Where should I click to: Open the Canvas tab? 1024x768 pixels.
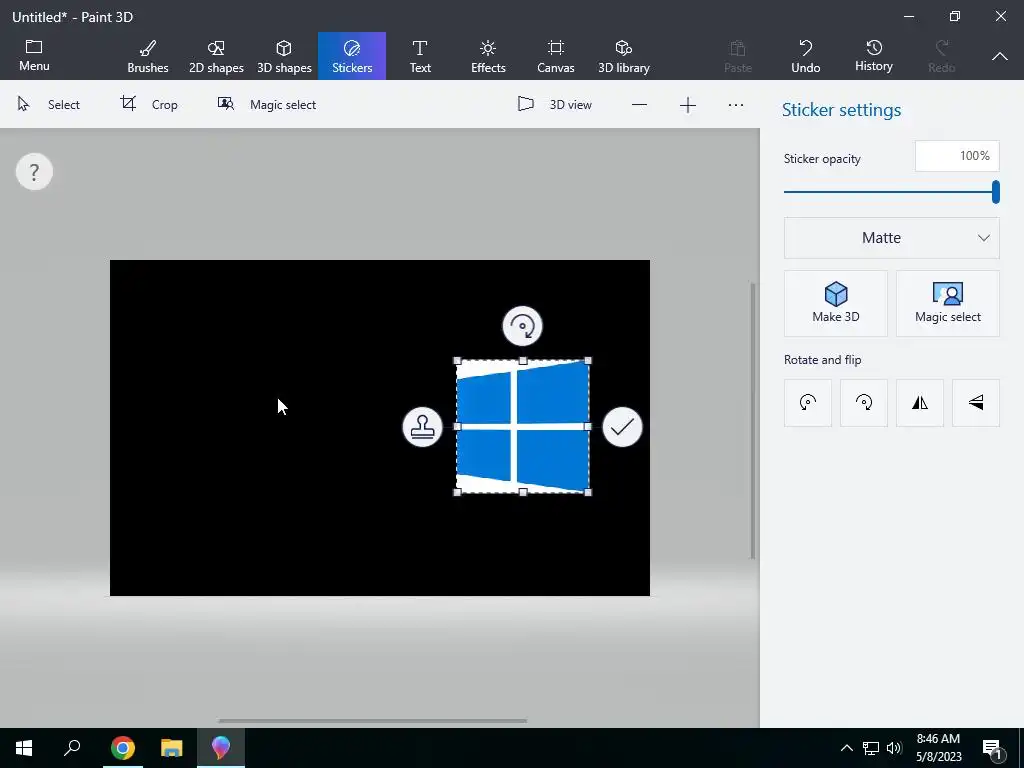point(556,56)
